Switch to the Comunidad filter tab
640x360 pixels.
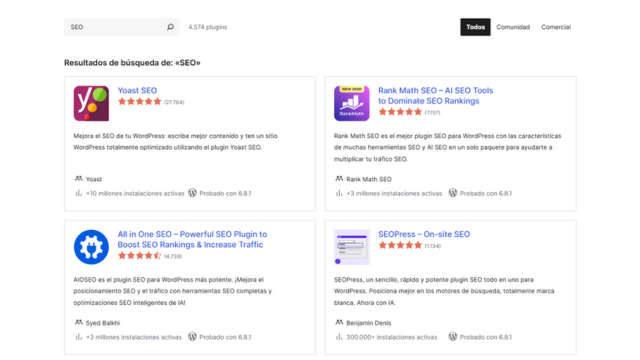pos(513,27)
